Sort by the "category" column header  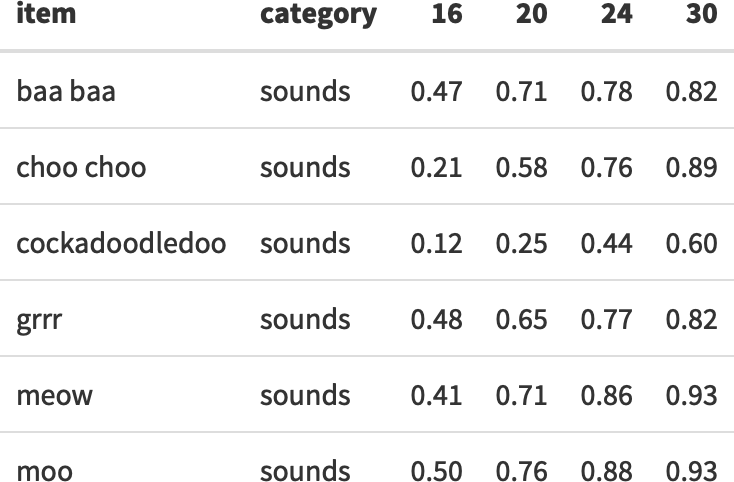tap(318, 16)
